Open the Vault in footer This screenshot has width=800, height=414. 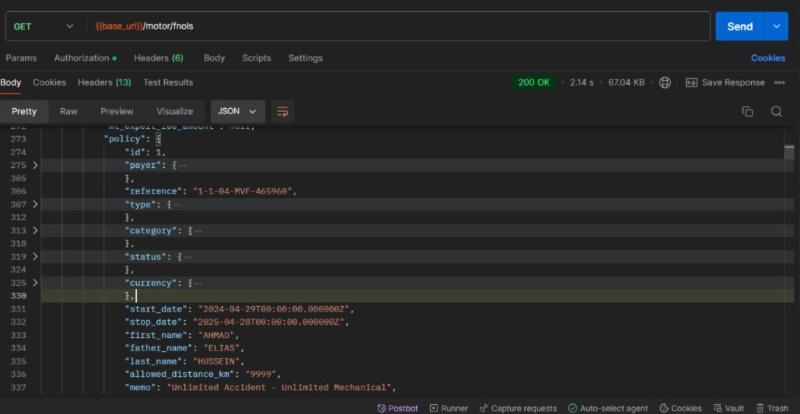(731, 408)
